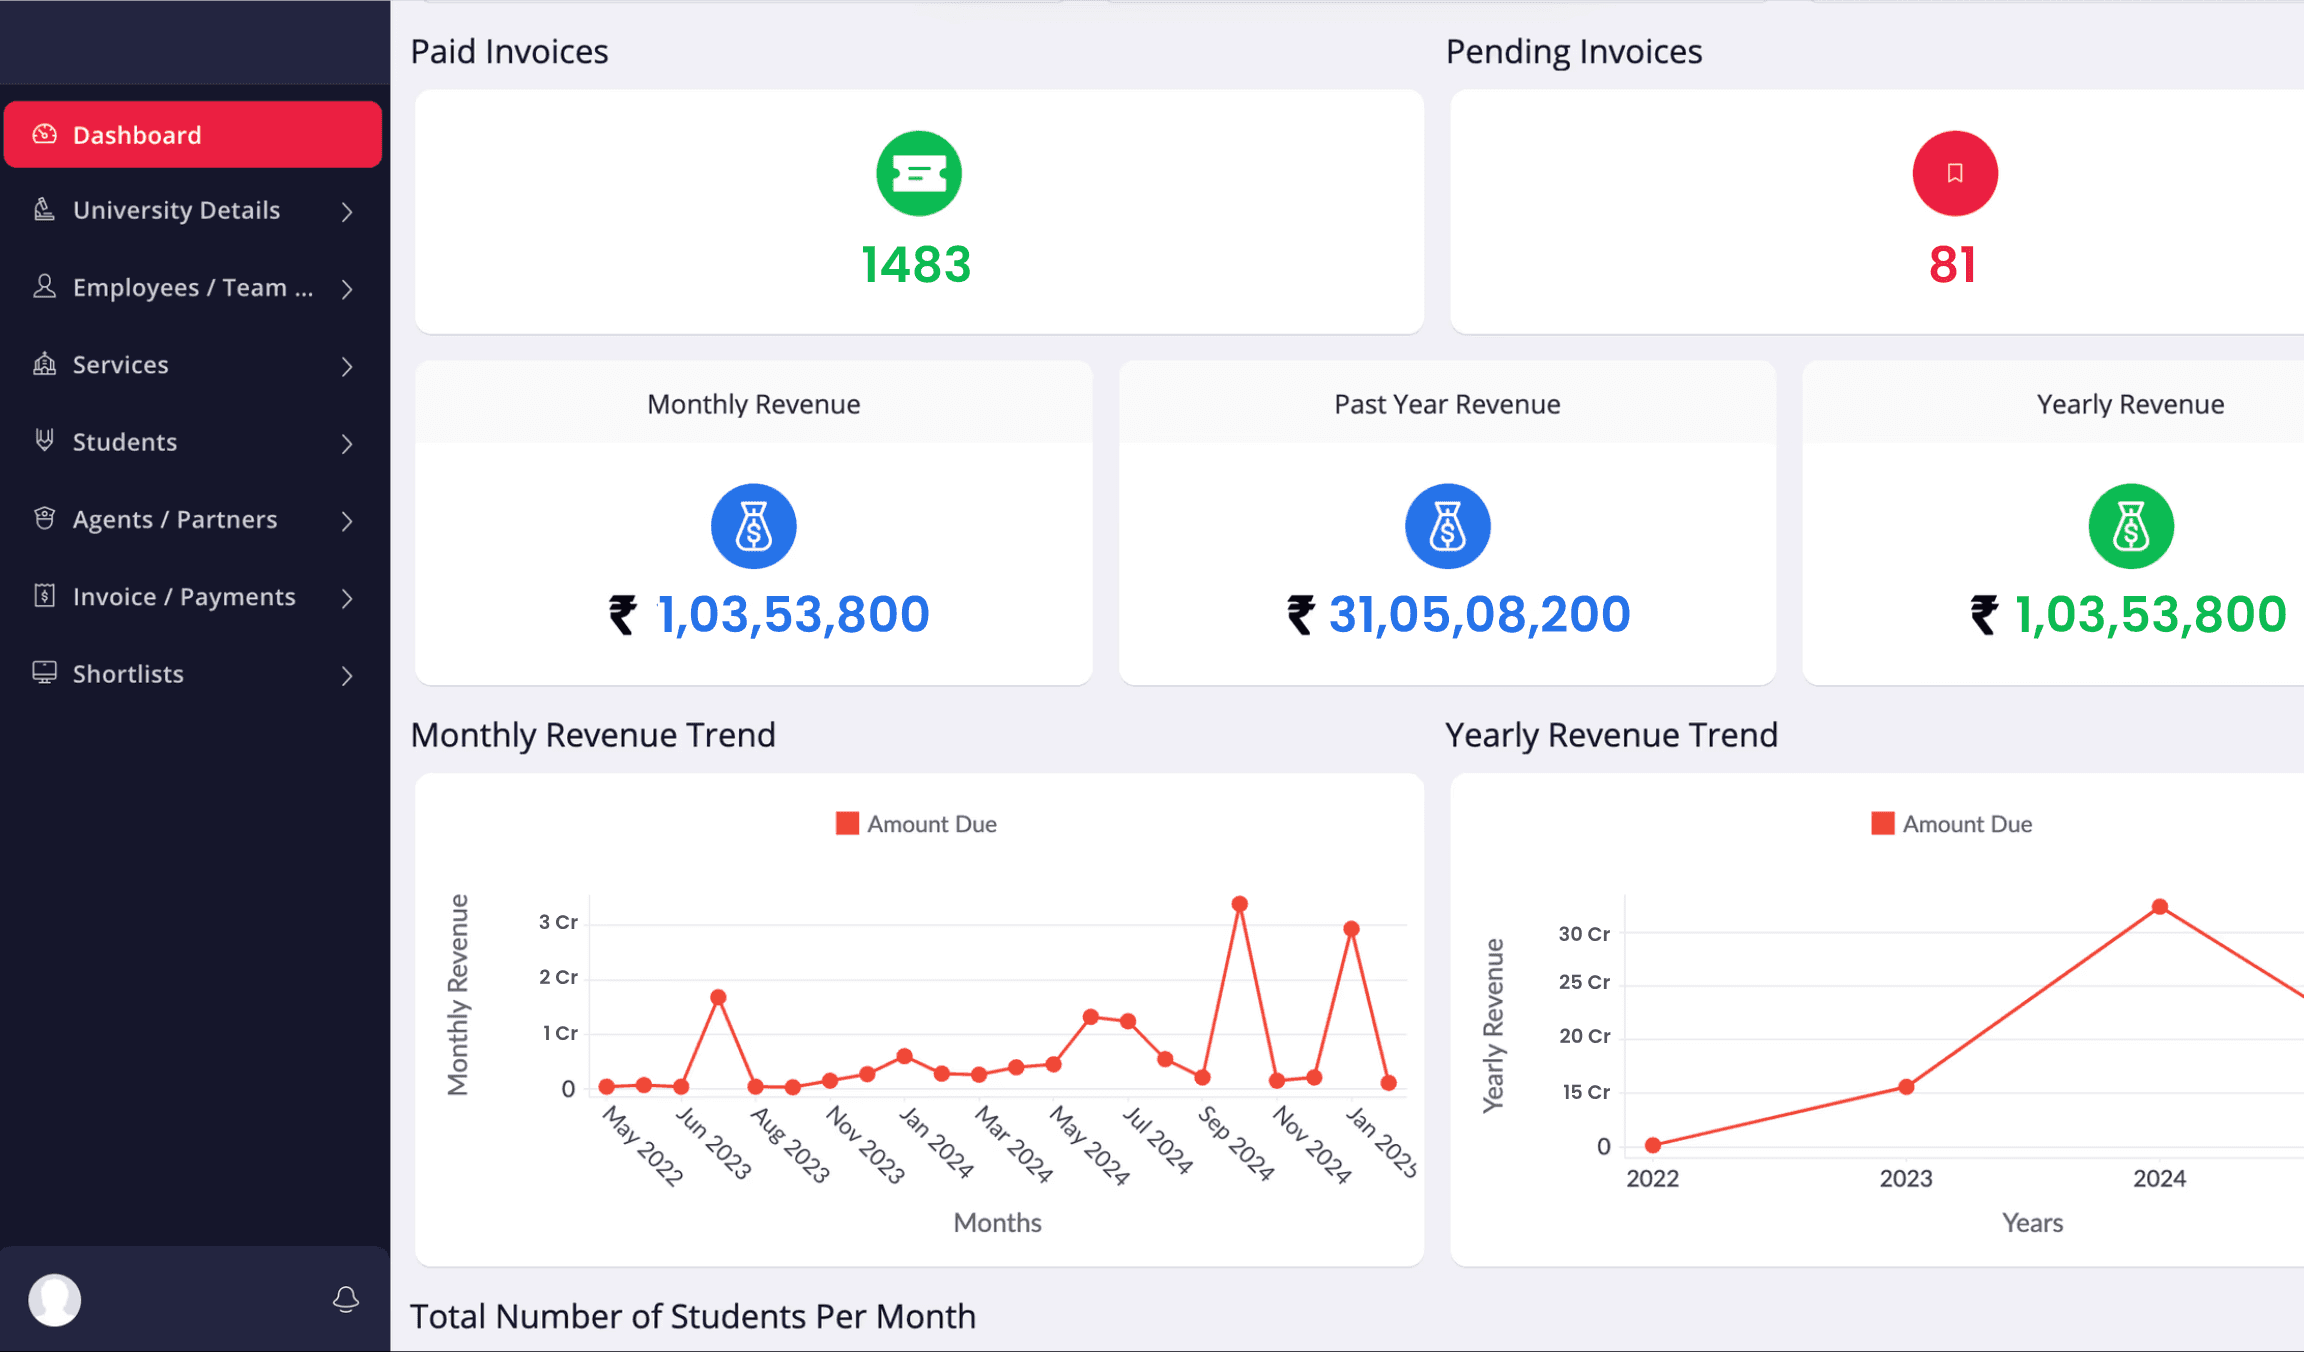The width and height of the screenshot is (2304, 1352).
Task: Open the Students menu item
Action: click(125, 442)
